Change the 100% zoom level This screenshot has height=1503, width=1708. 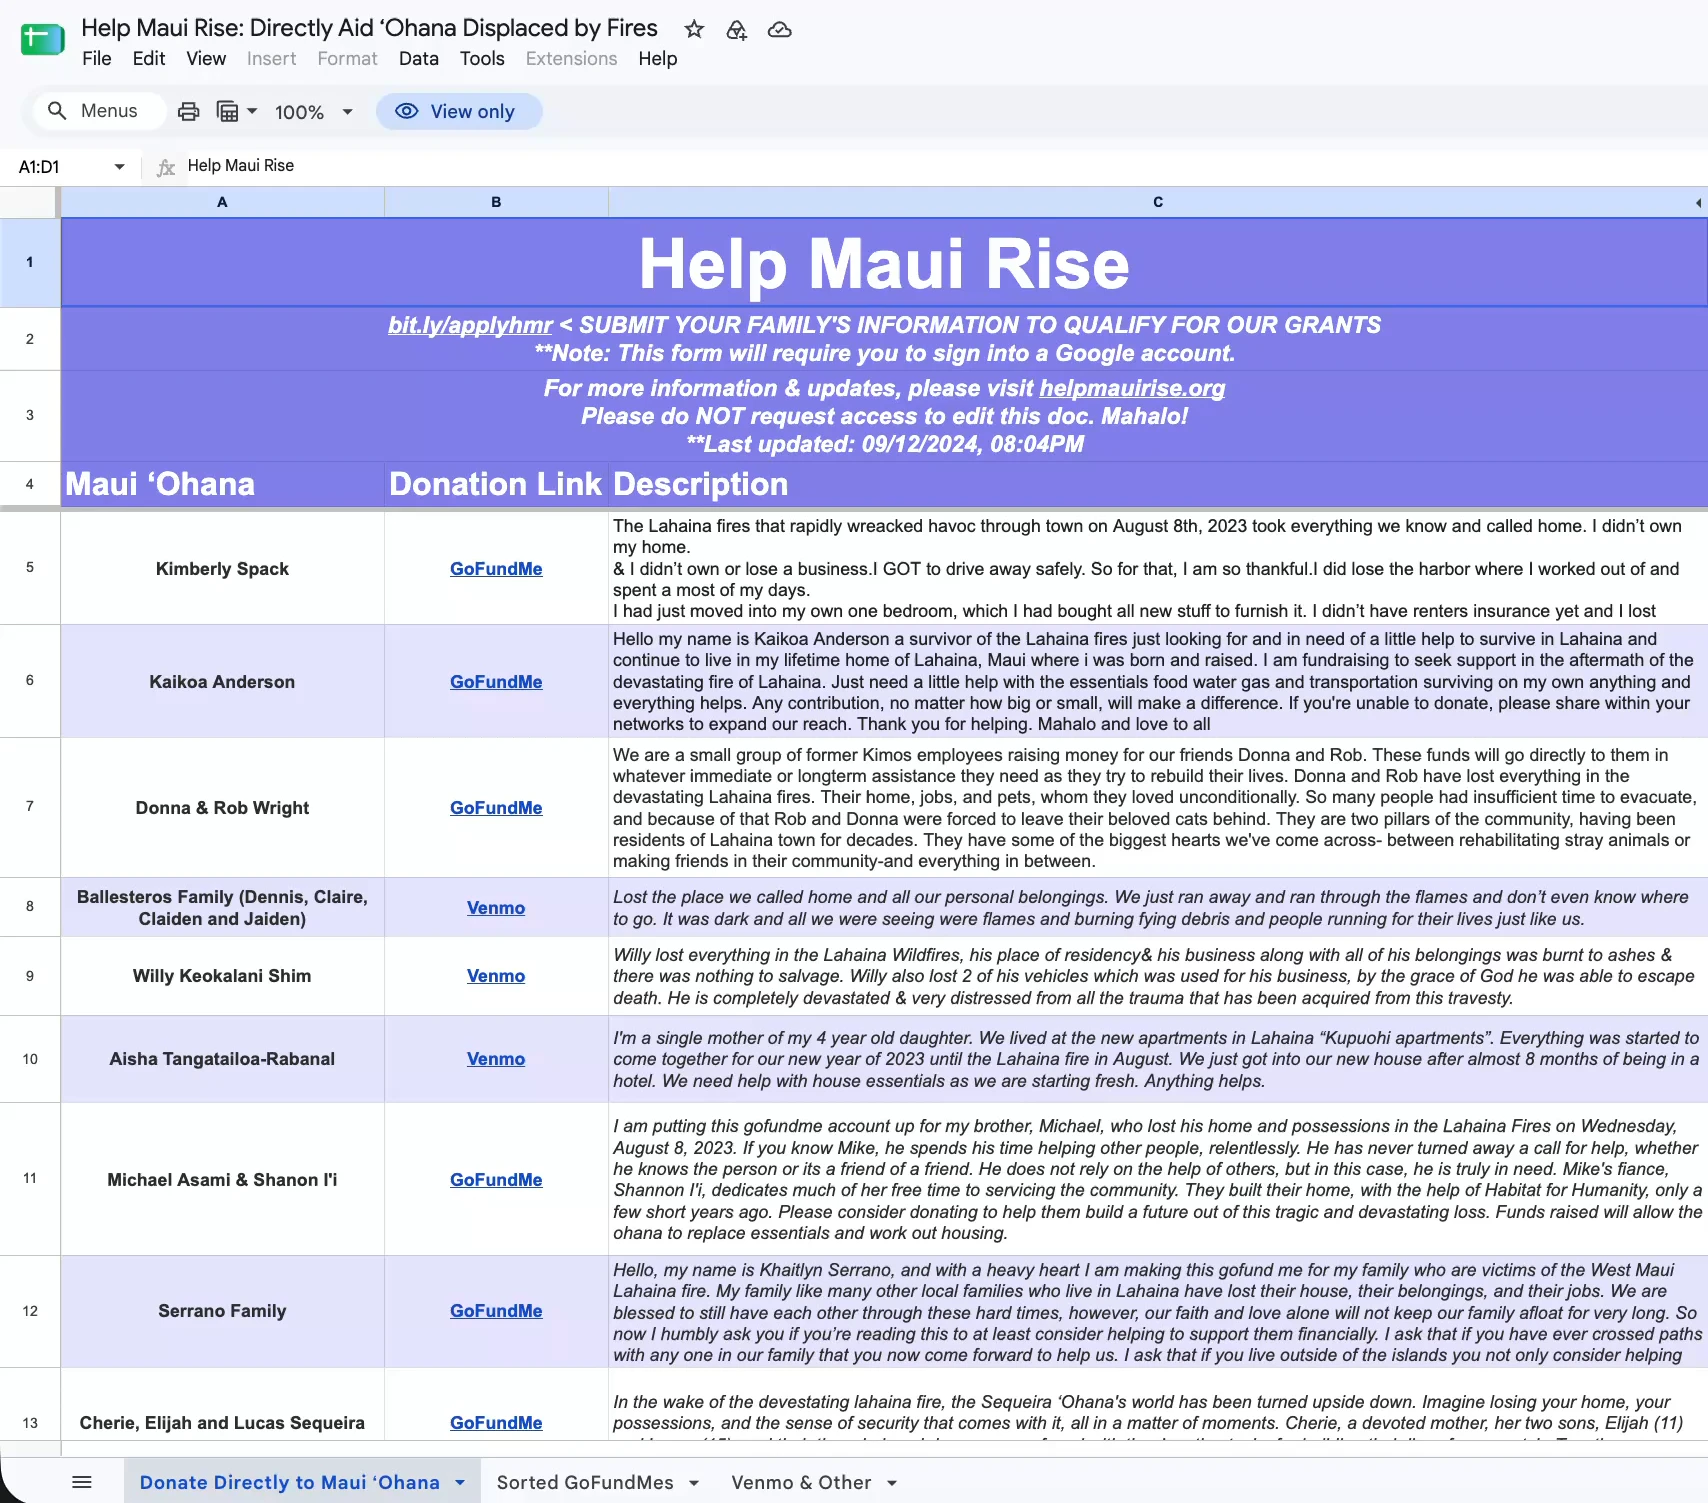click(x=314, y=112)
